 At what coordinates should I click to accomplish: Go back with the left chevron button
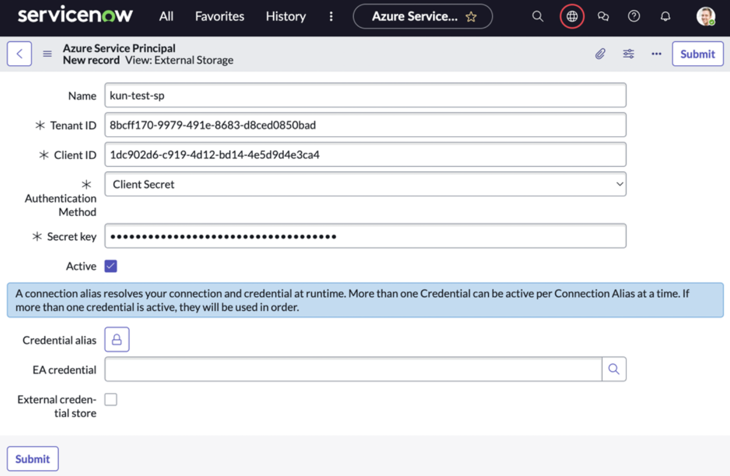(x=20, y=54)
